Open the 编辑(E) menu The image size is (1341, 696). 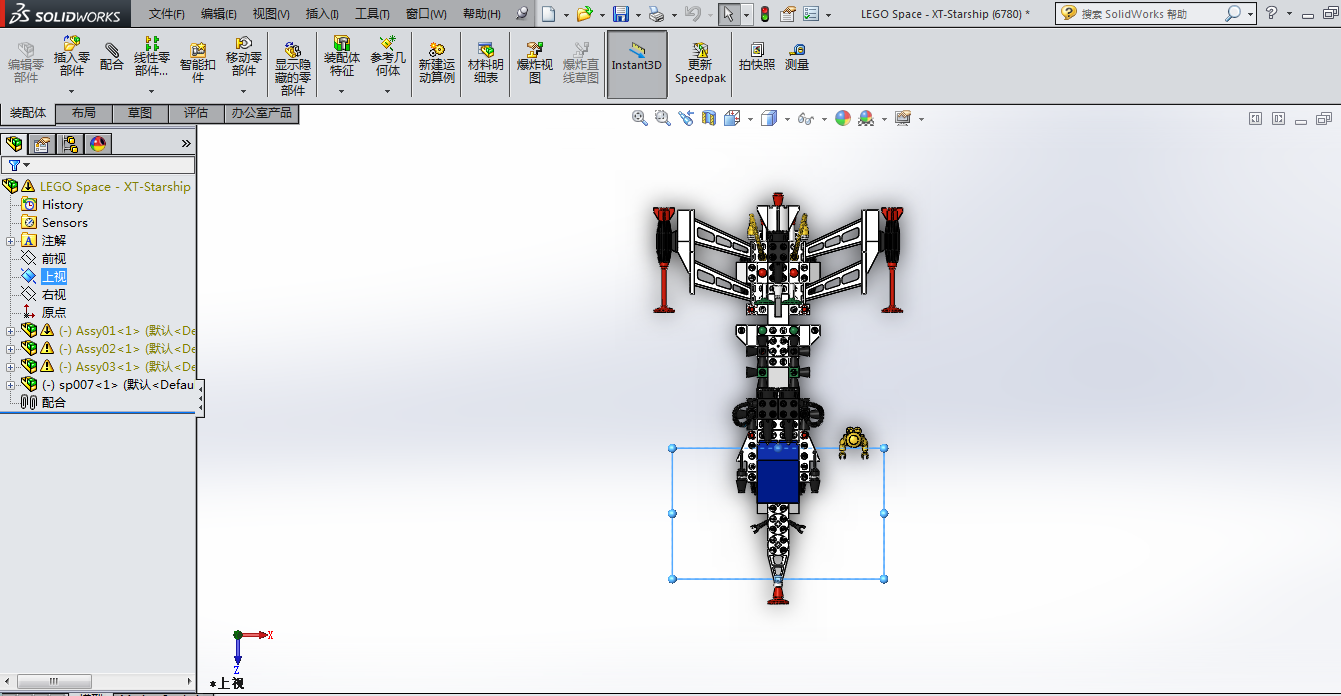coord(219,14)
